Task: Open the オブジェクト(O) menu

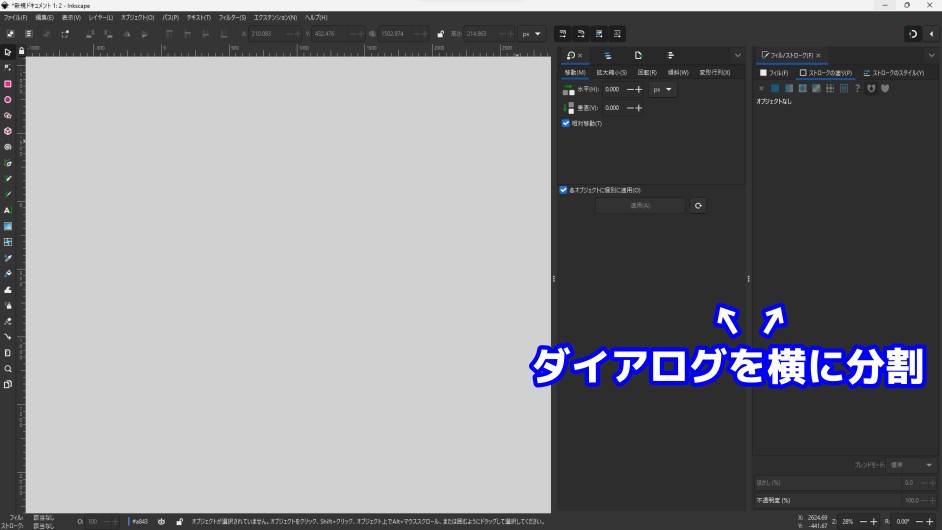Action: point(138,17)
